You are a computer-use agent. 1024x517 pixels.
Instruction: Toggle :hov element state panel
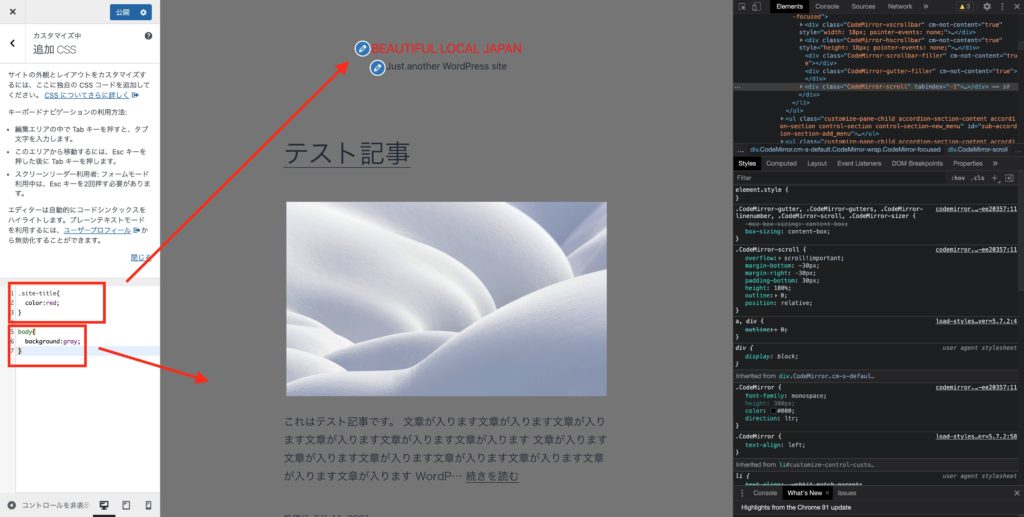(958, 178)
